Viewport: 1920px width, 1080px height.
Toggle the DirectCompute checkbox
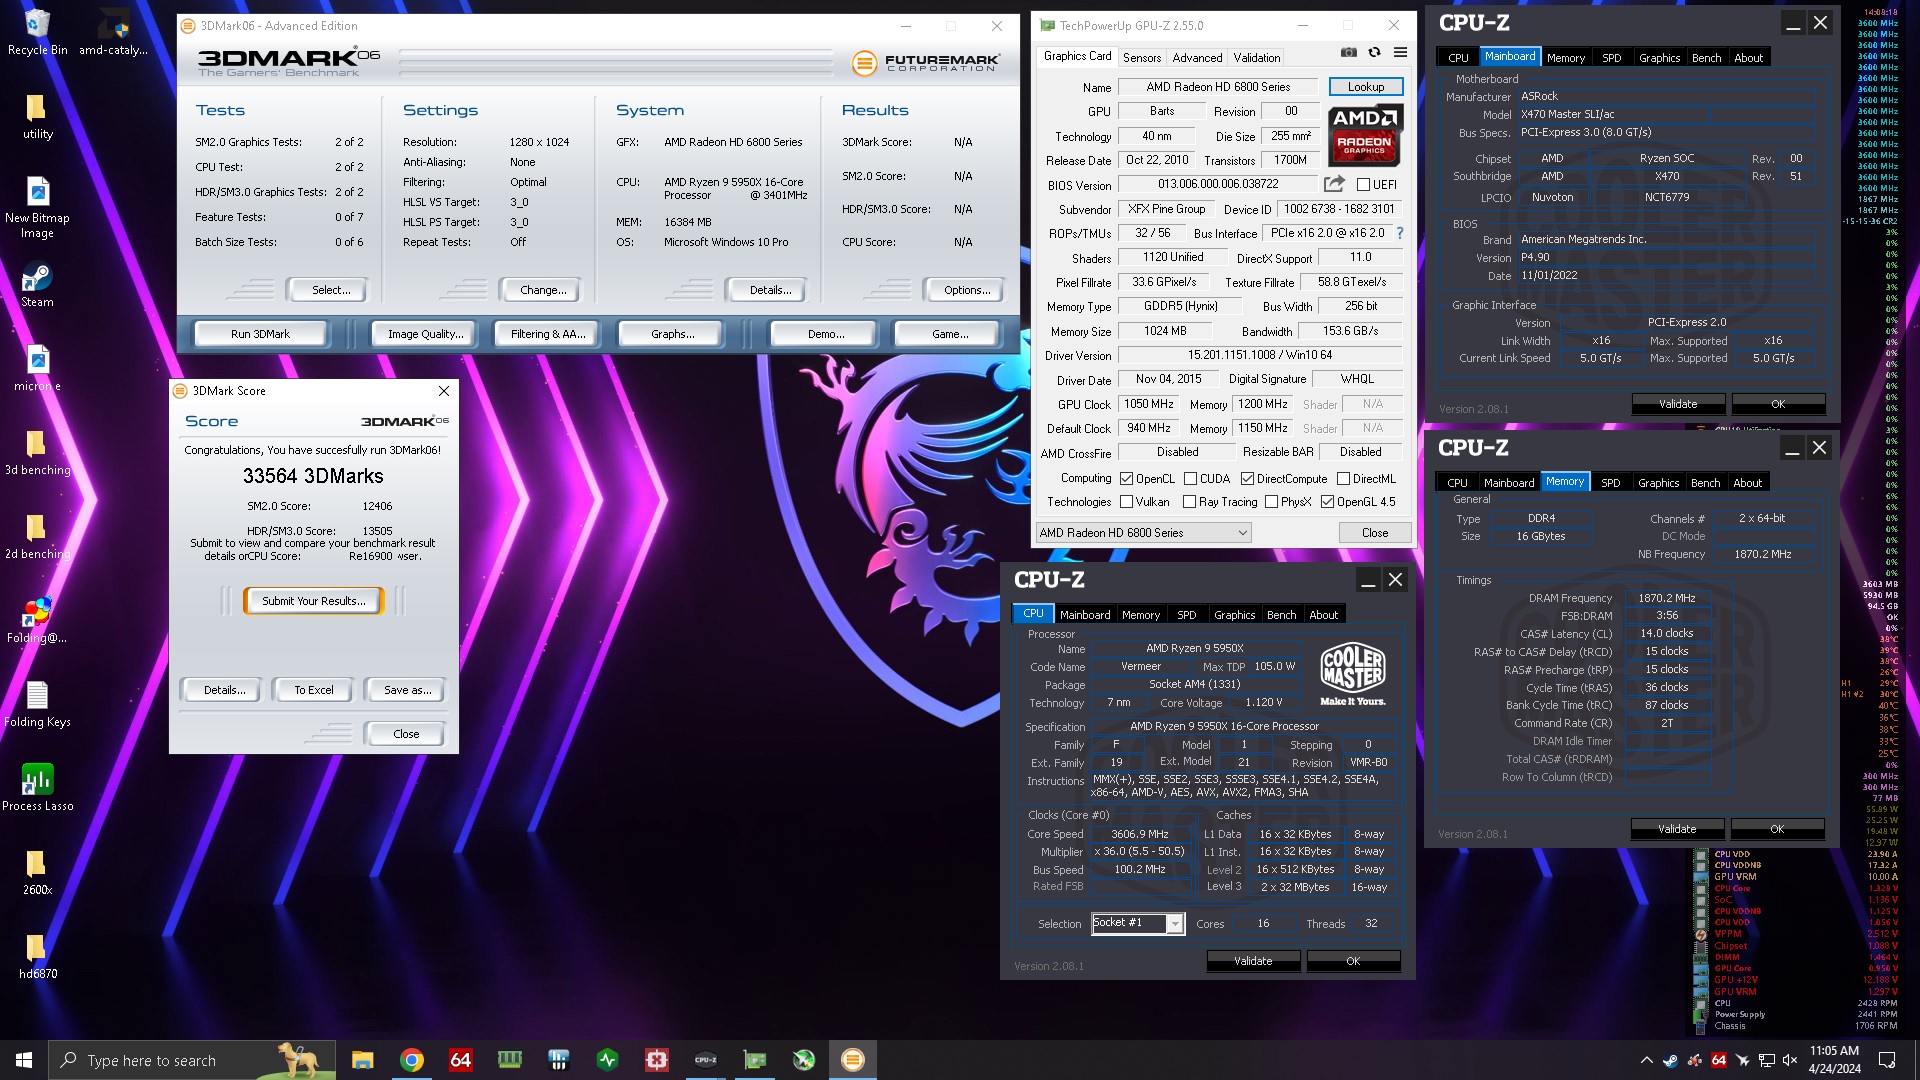point(1247,479)
